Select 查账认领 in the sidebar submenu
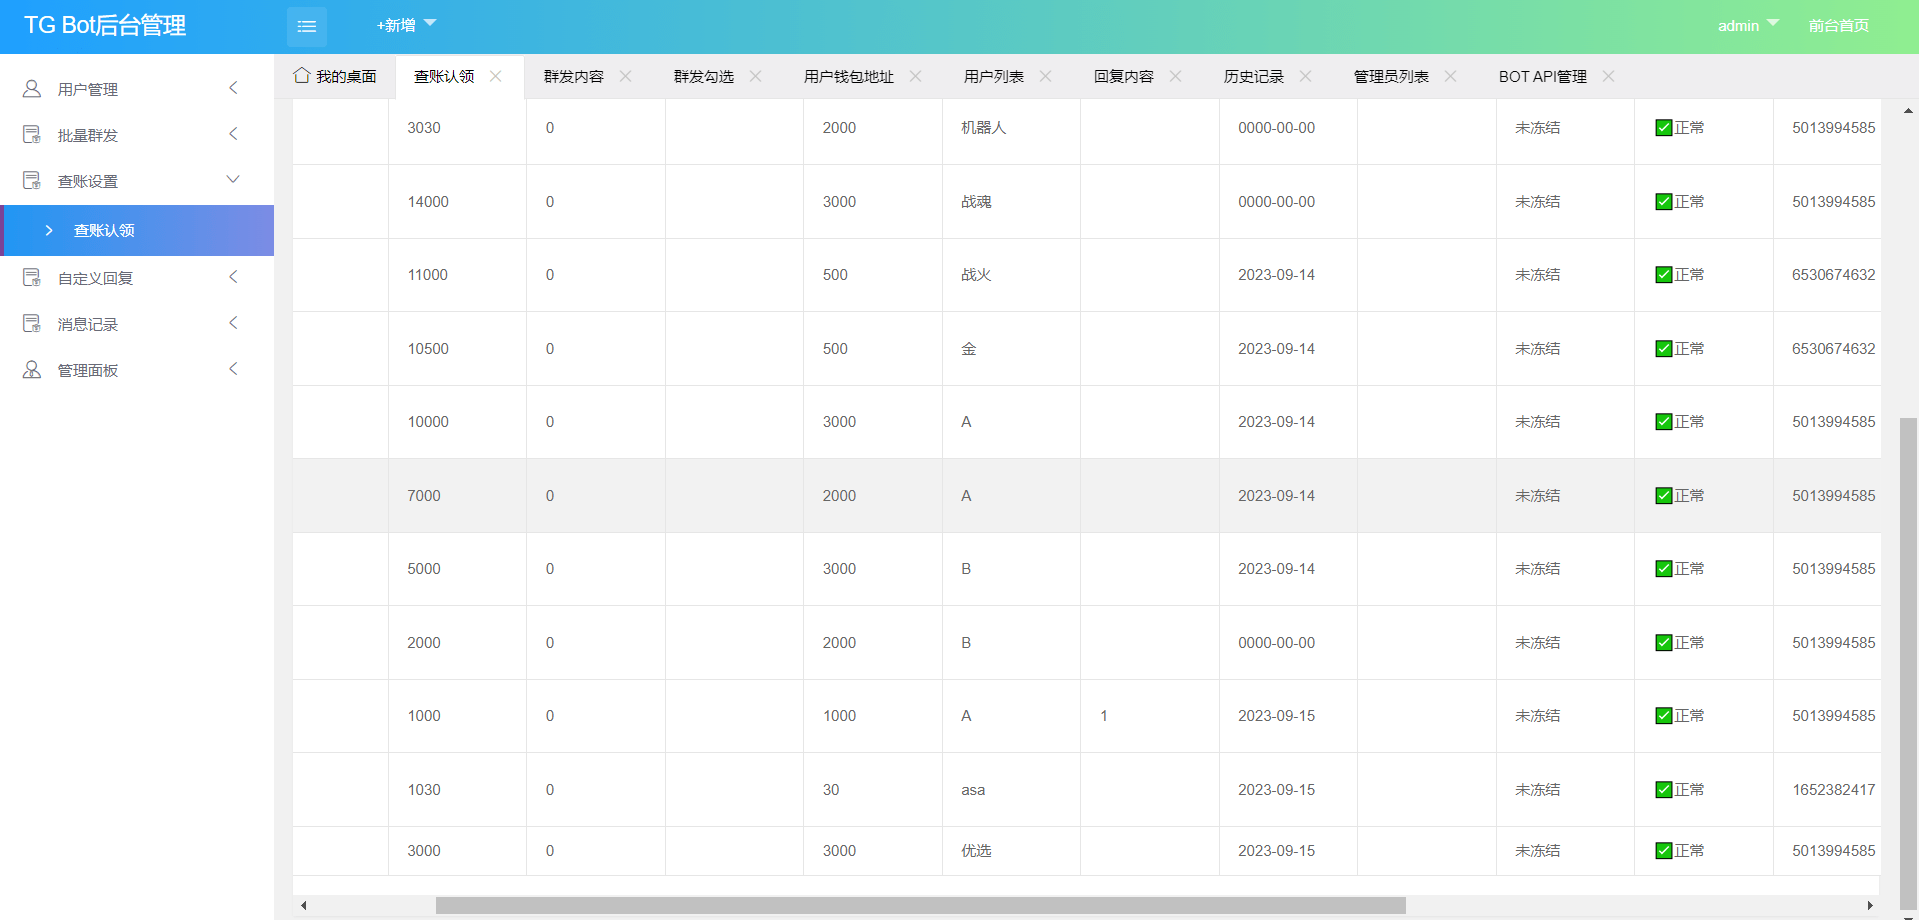1919x920 pixels. click(x=104, y=231)
